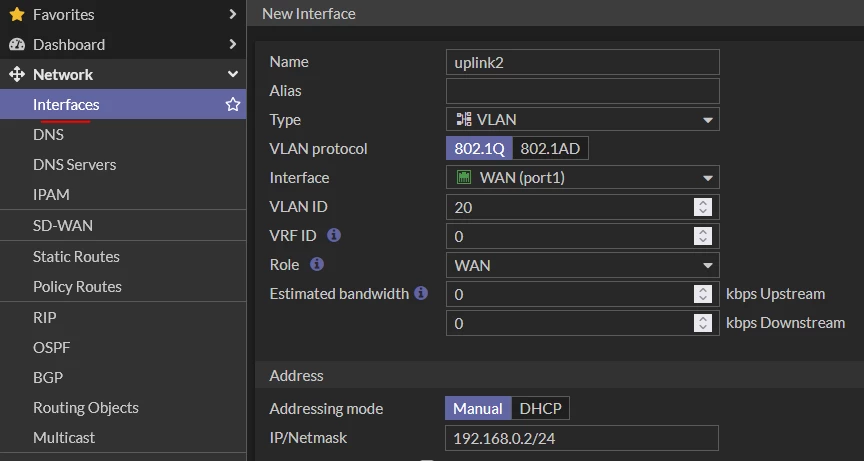Toggle favorite star on Interfaces
Screen dimensions: 864x461
point(233,104)
